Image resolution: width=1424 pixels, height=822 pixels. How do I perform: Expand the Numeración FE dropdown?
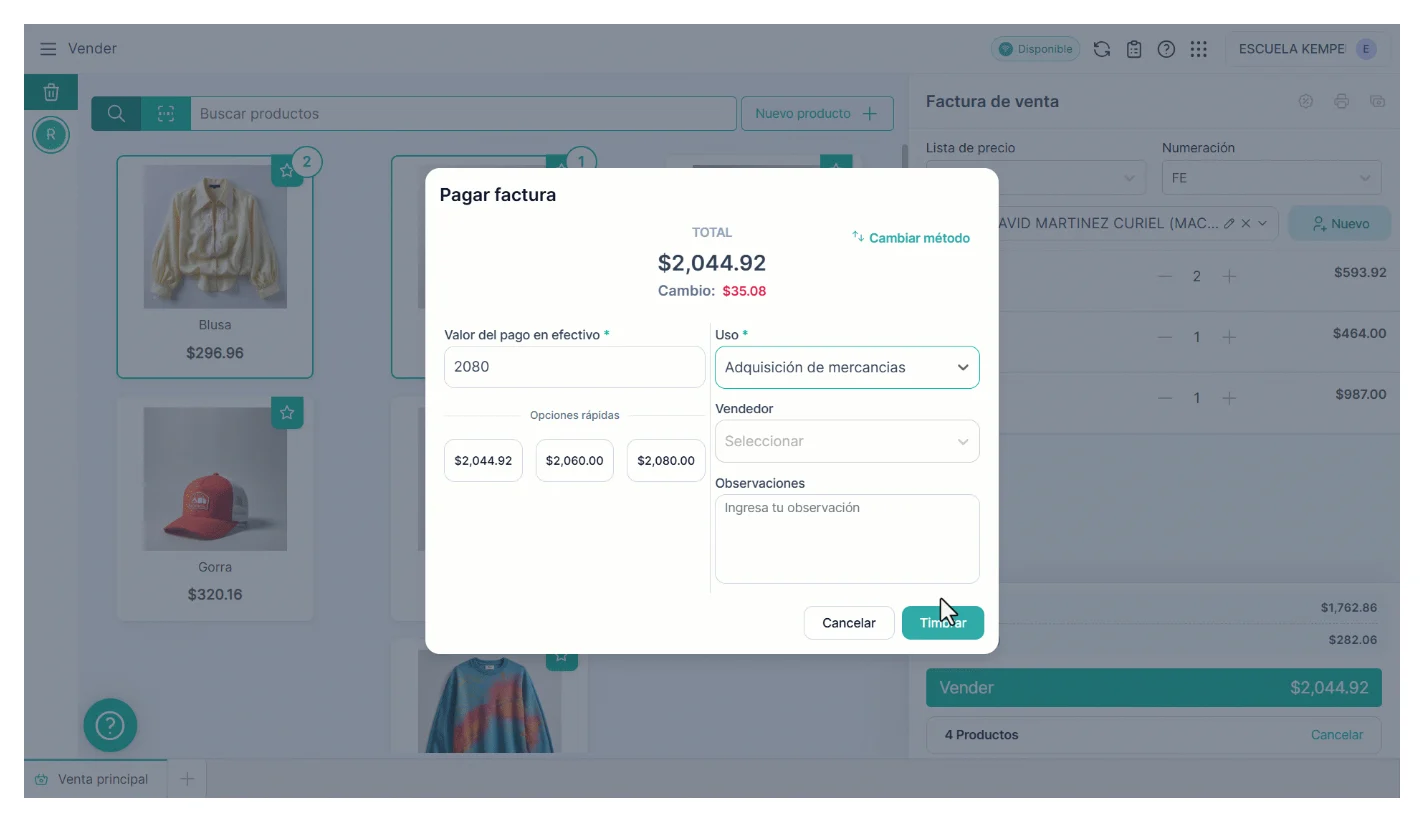[1271, 178]
